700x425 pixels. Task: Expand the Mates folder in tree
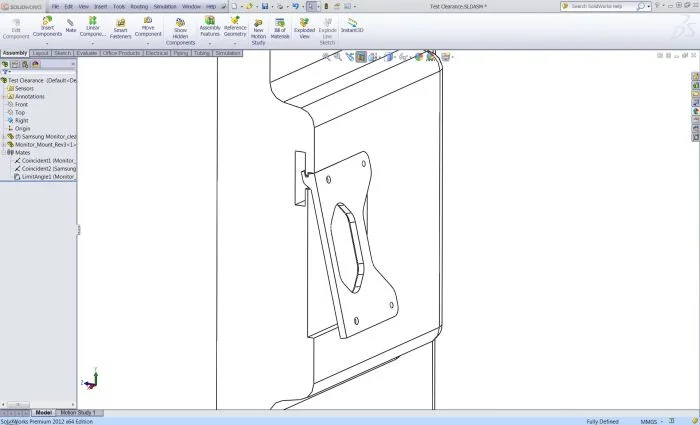pos(4,152)
